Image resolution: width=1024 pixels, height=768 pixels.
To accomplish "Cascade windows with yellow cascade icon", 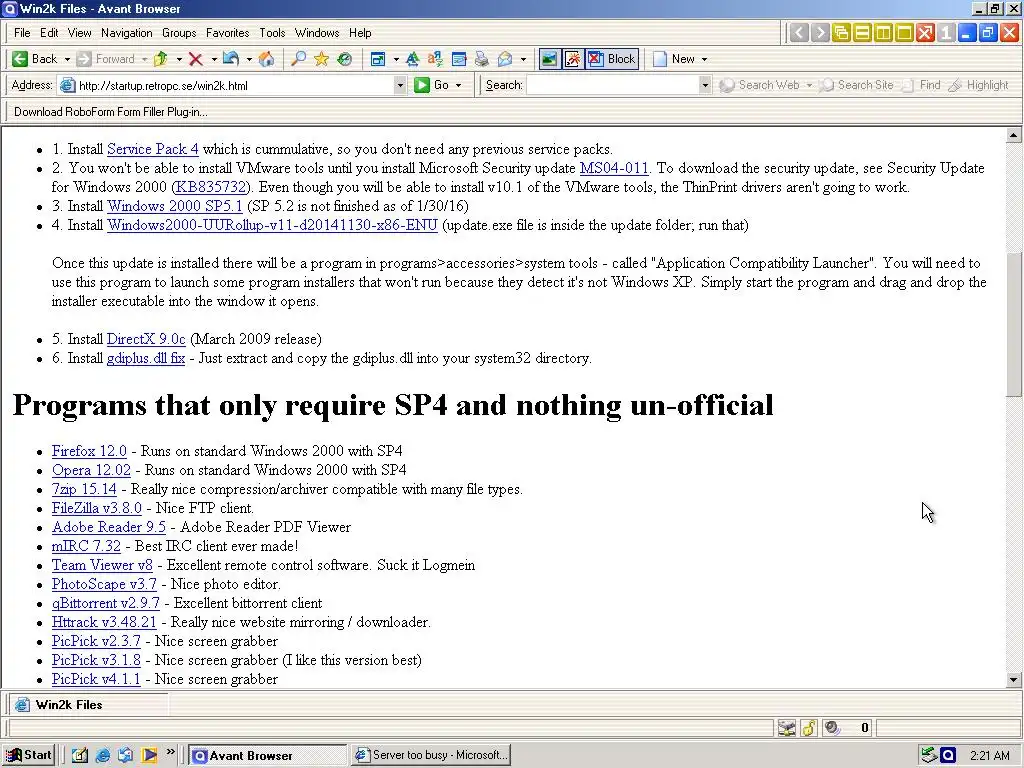I will coord(841,33).
